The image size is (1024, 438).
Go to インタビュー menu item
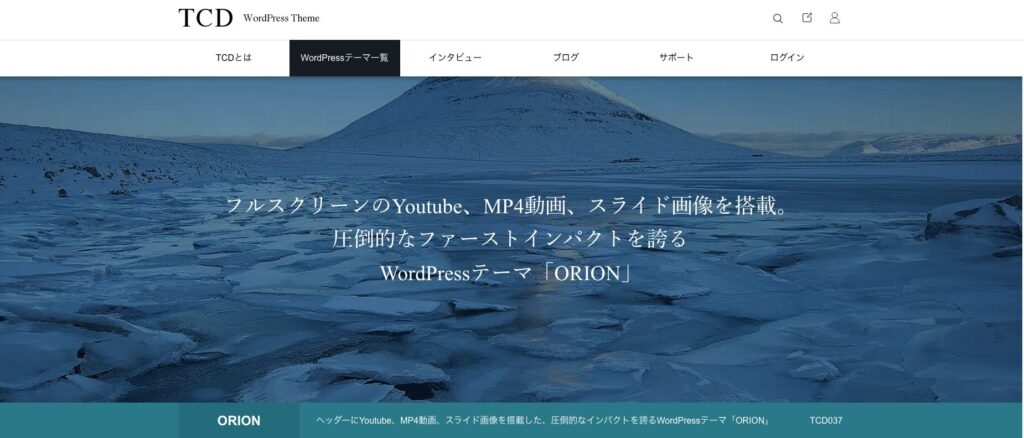pos(455,57)
